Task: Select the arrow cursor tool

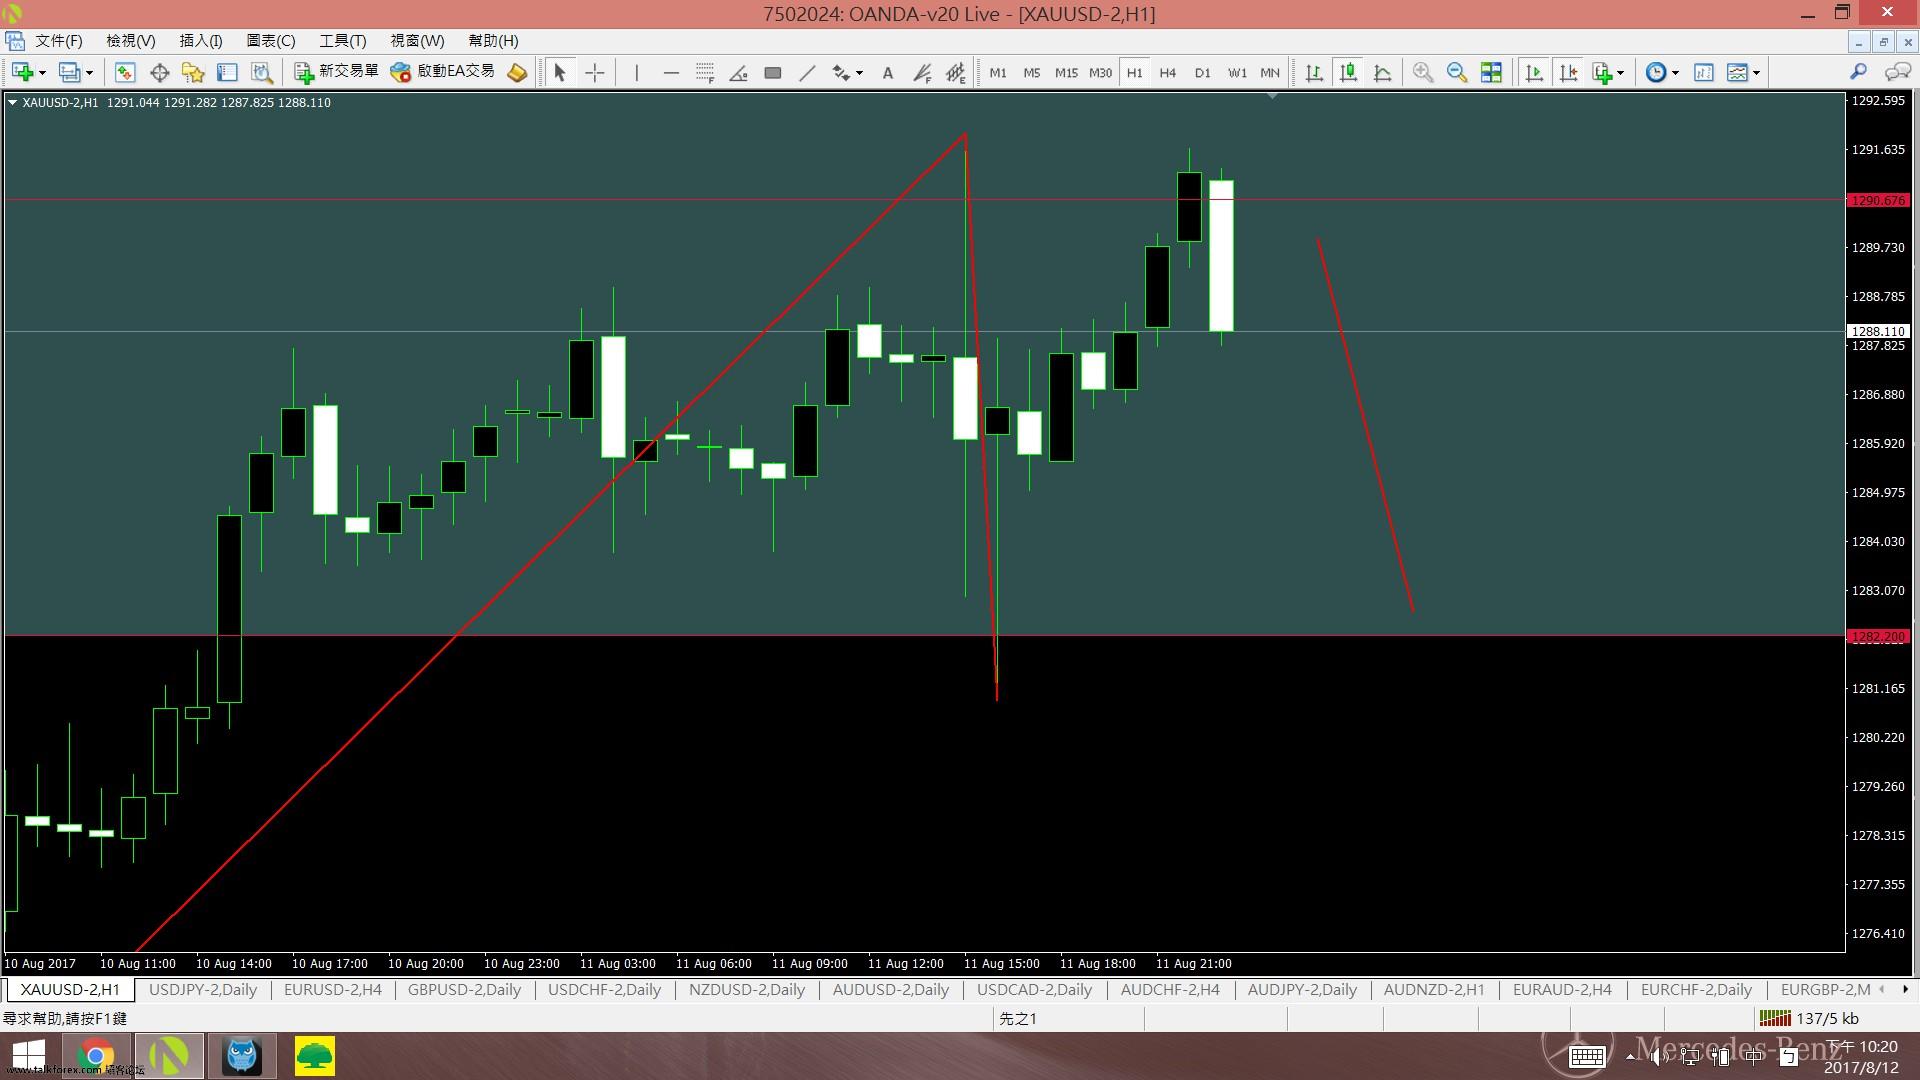Action: 560,72
